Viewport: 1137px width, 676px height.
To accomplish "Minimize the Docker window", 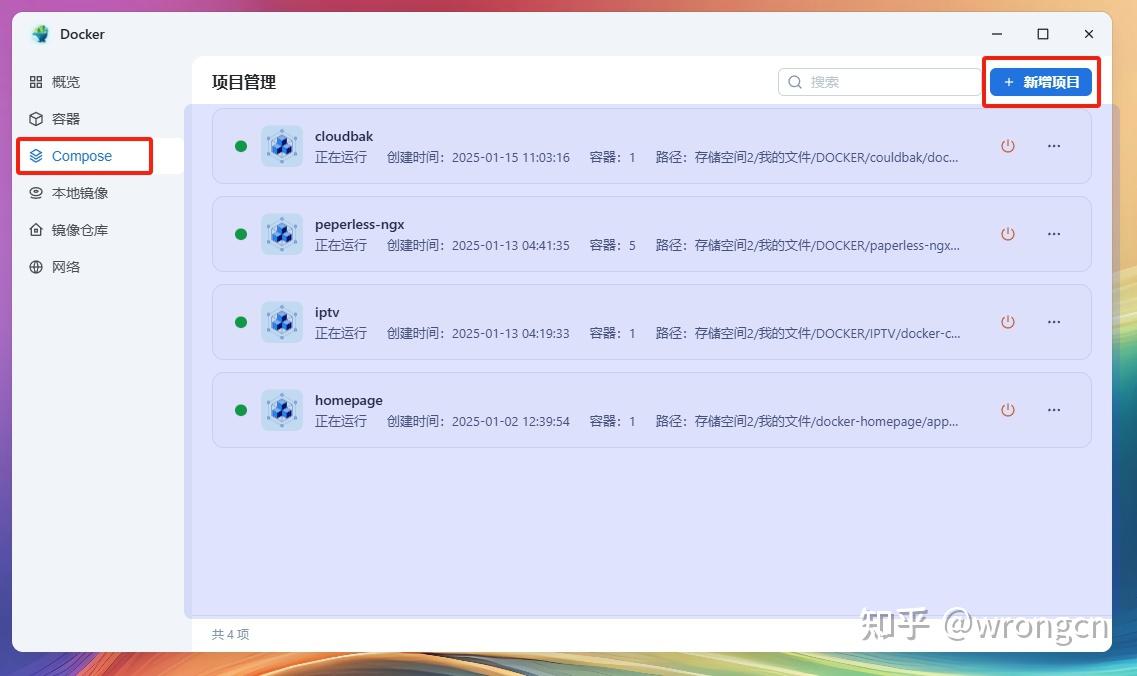I will coord(997,34).
